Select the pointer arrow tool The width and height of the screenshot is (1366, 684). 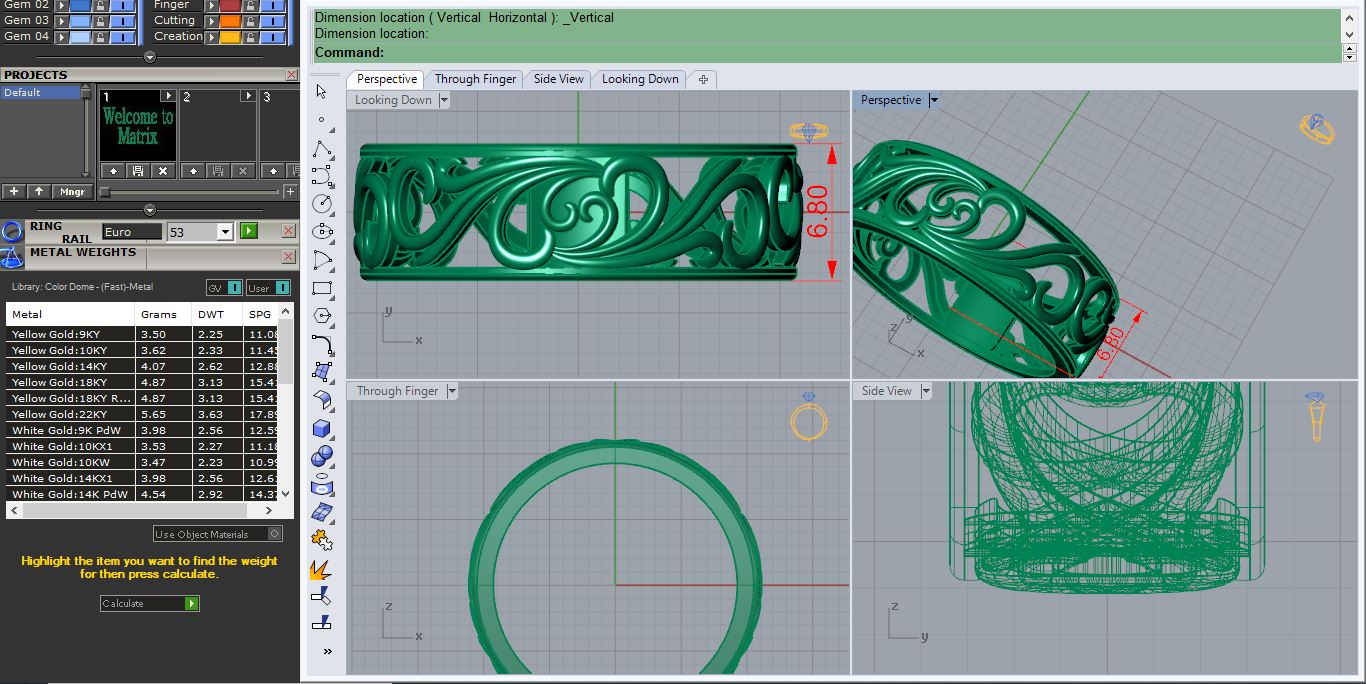[321, 91]
